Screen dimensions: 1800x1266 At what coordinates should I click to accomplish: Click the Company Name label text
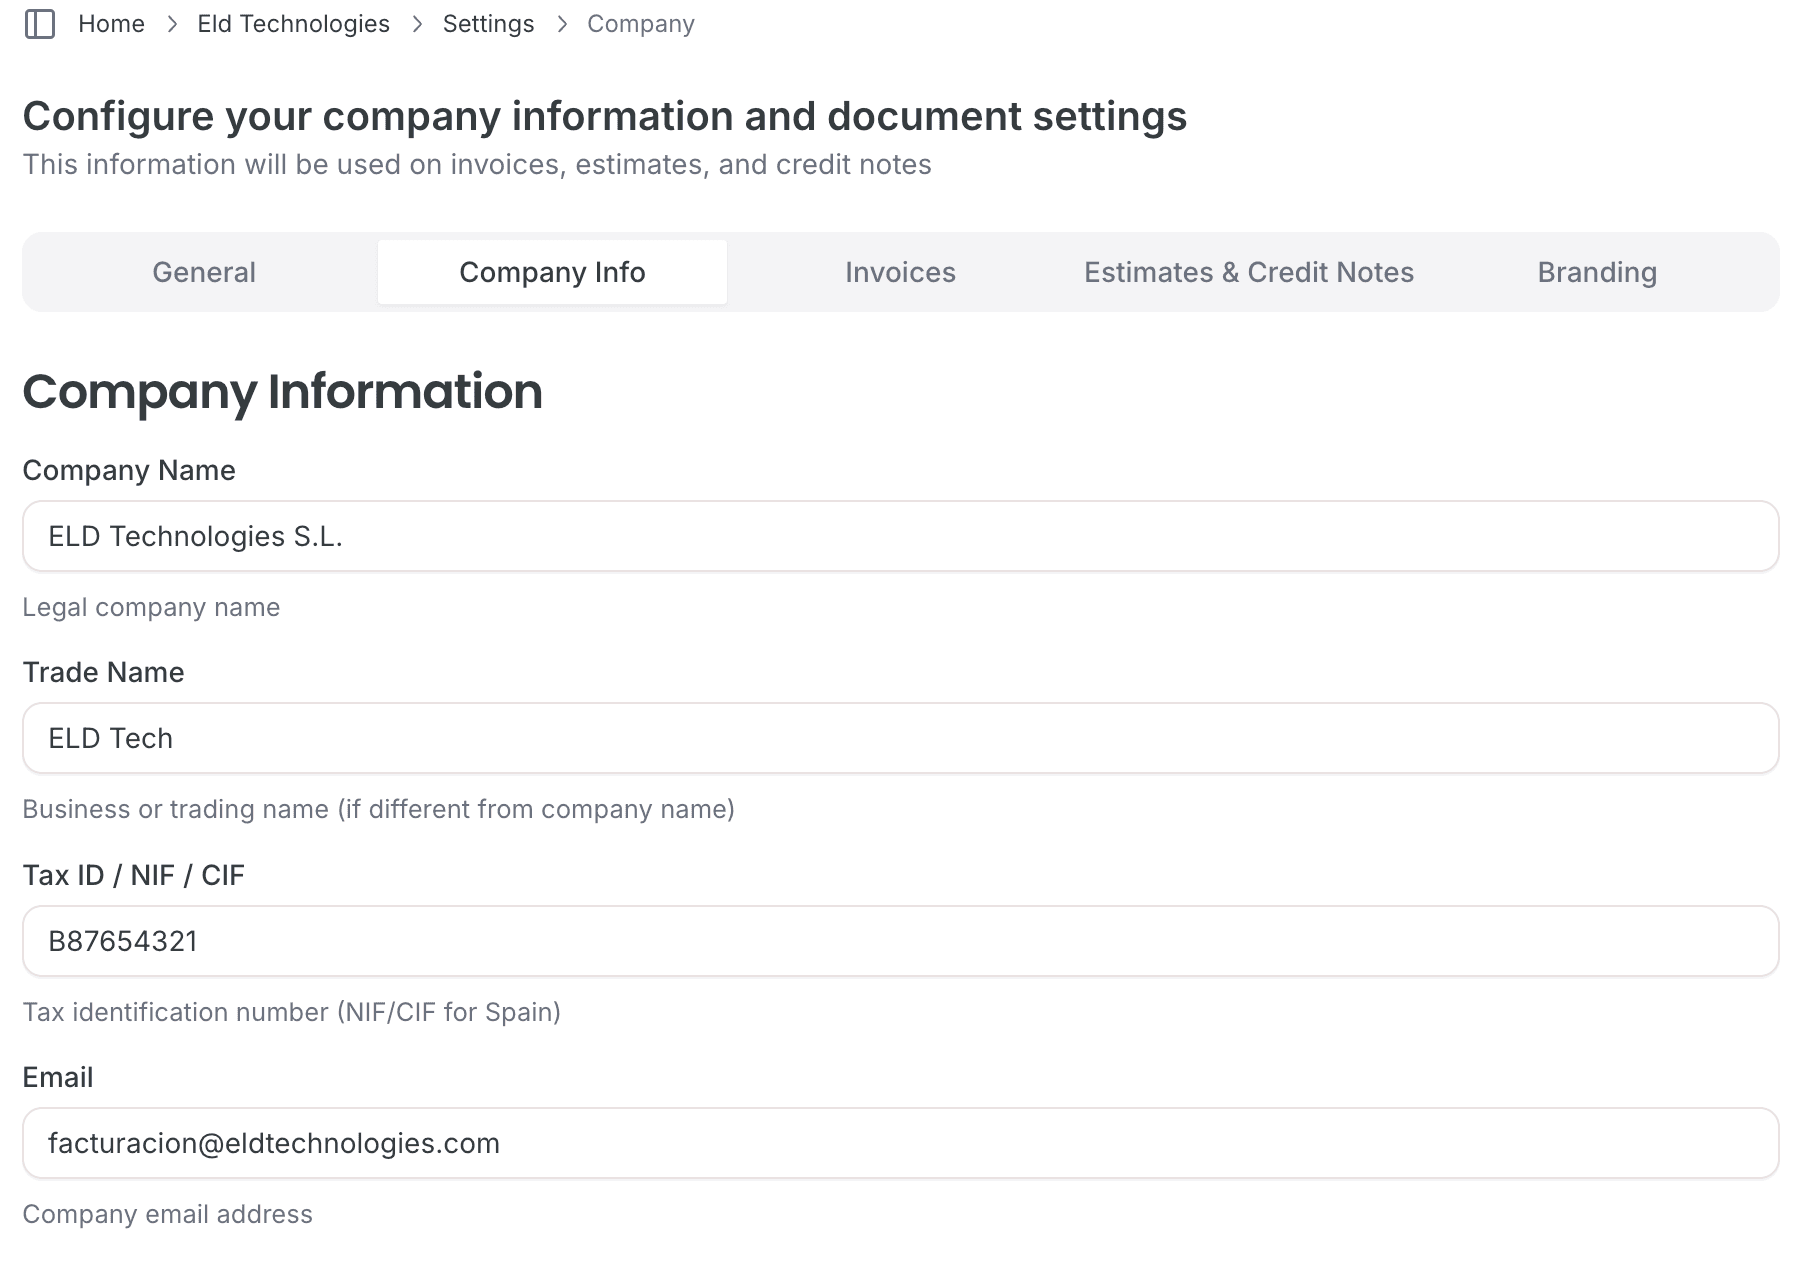129,469
